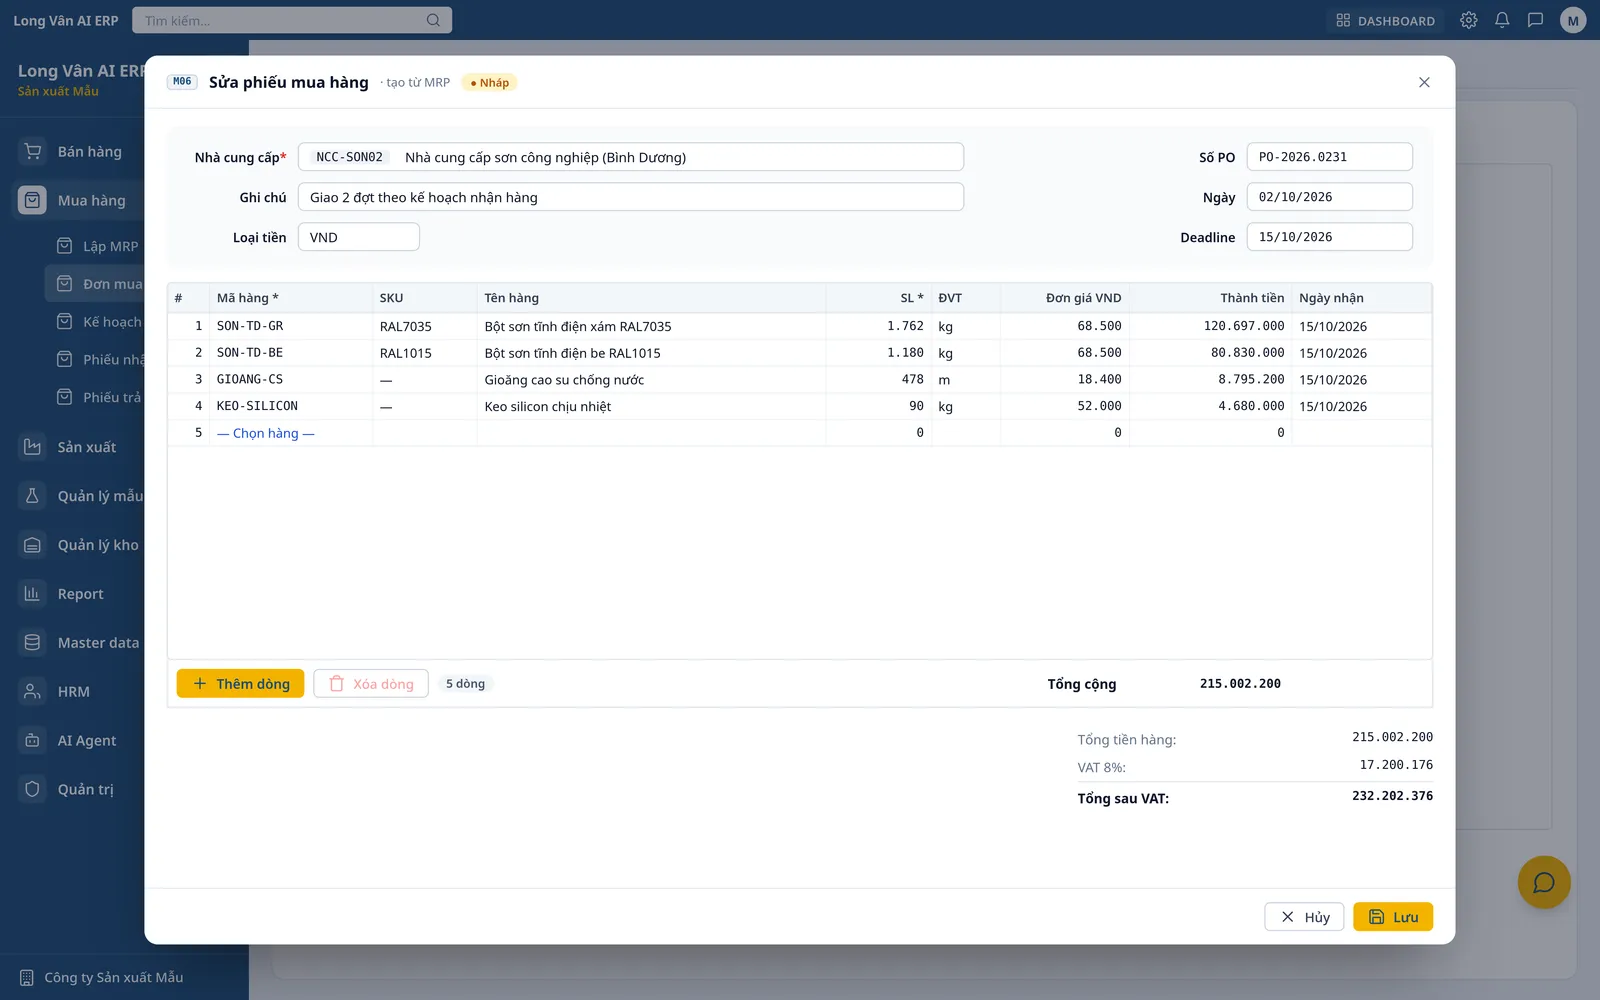Save the purchase order with Lưu
The image size is (1600, 1000).
pyautogui.click(x=1393, y=917)
